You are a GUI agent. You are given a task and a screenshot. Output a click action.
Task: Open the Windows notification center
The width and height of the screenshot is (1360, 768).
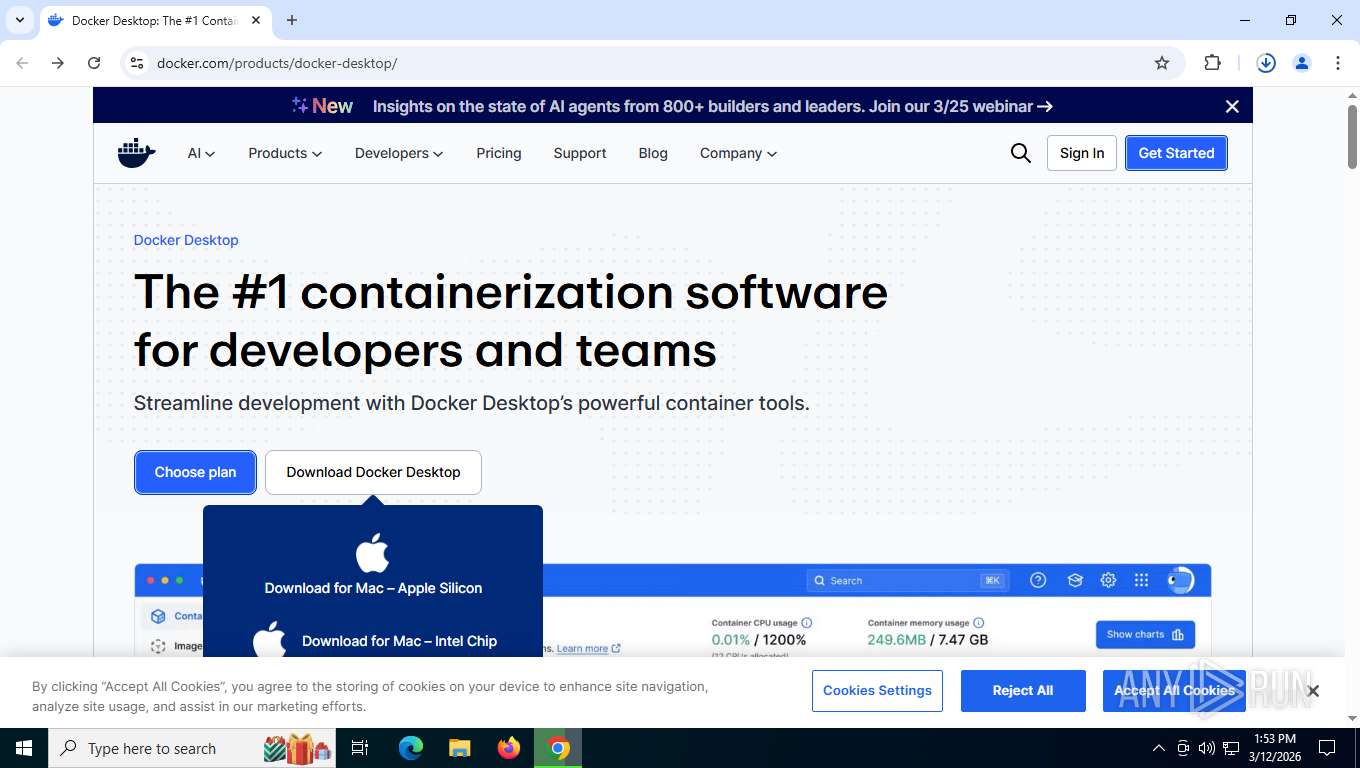click(x=1327, y=748)
